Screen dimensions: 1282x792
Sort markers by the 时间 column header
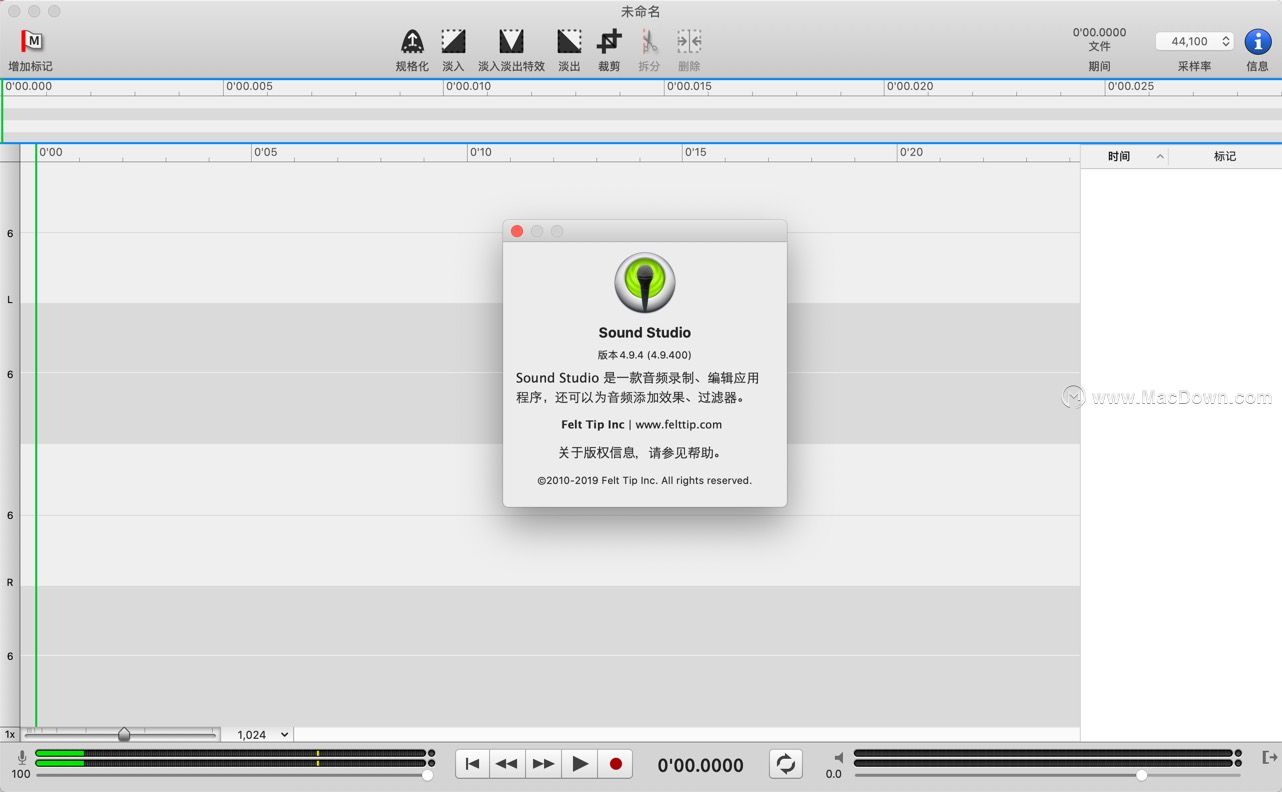1119,156
